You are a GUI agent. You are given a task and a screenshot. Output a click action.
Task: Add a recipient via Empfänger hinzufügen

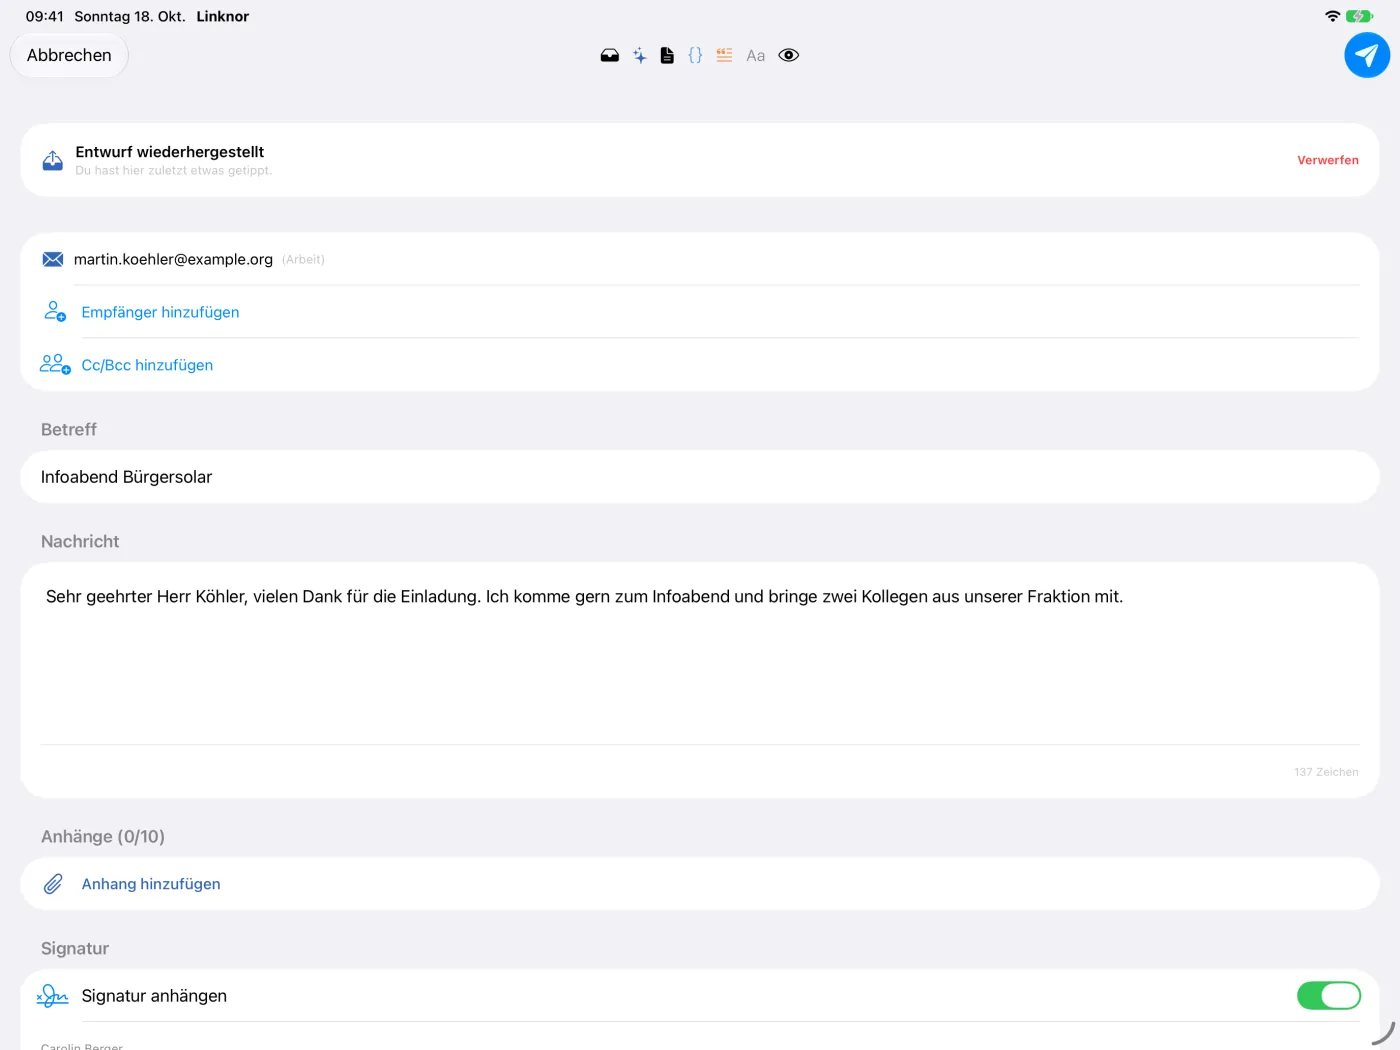pos(160,312)
